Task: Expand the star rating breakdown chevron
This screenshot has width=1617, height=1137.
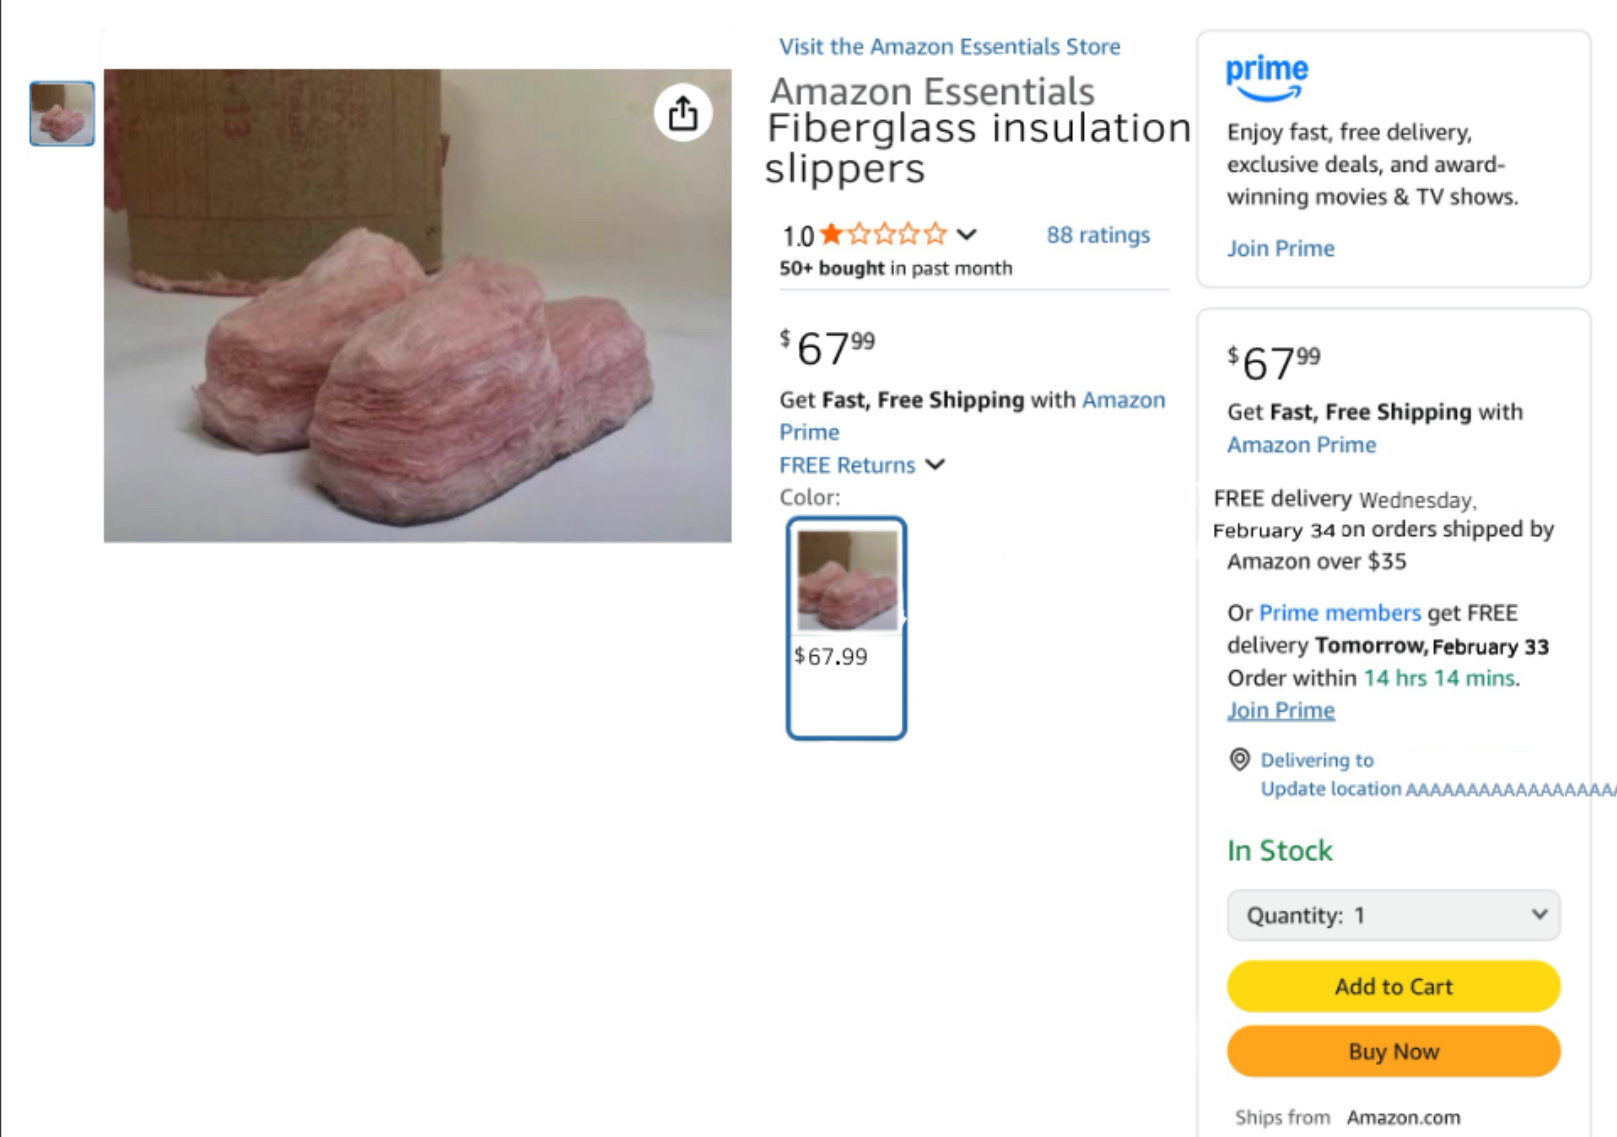Action: coord(966,235)
